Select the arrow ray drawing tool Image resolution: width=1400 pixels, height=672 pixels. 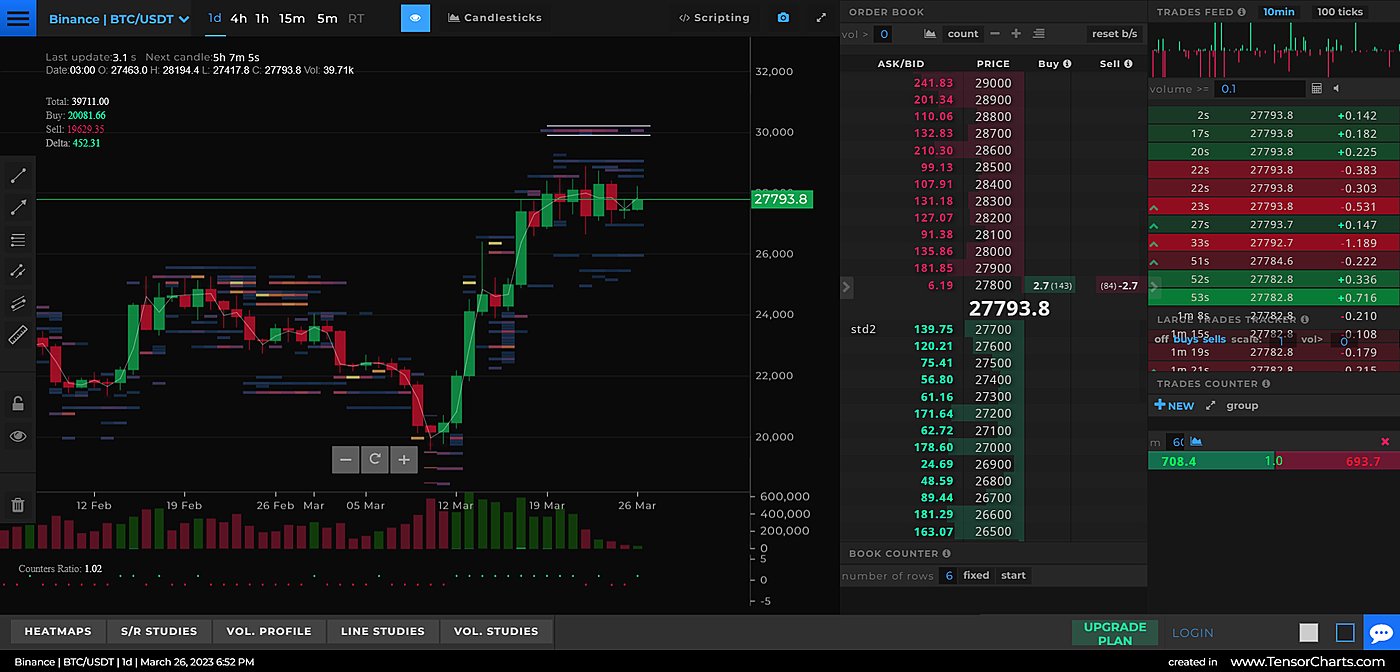[x=18, y=208]
